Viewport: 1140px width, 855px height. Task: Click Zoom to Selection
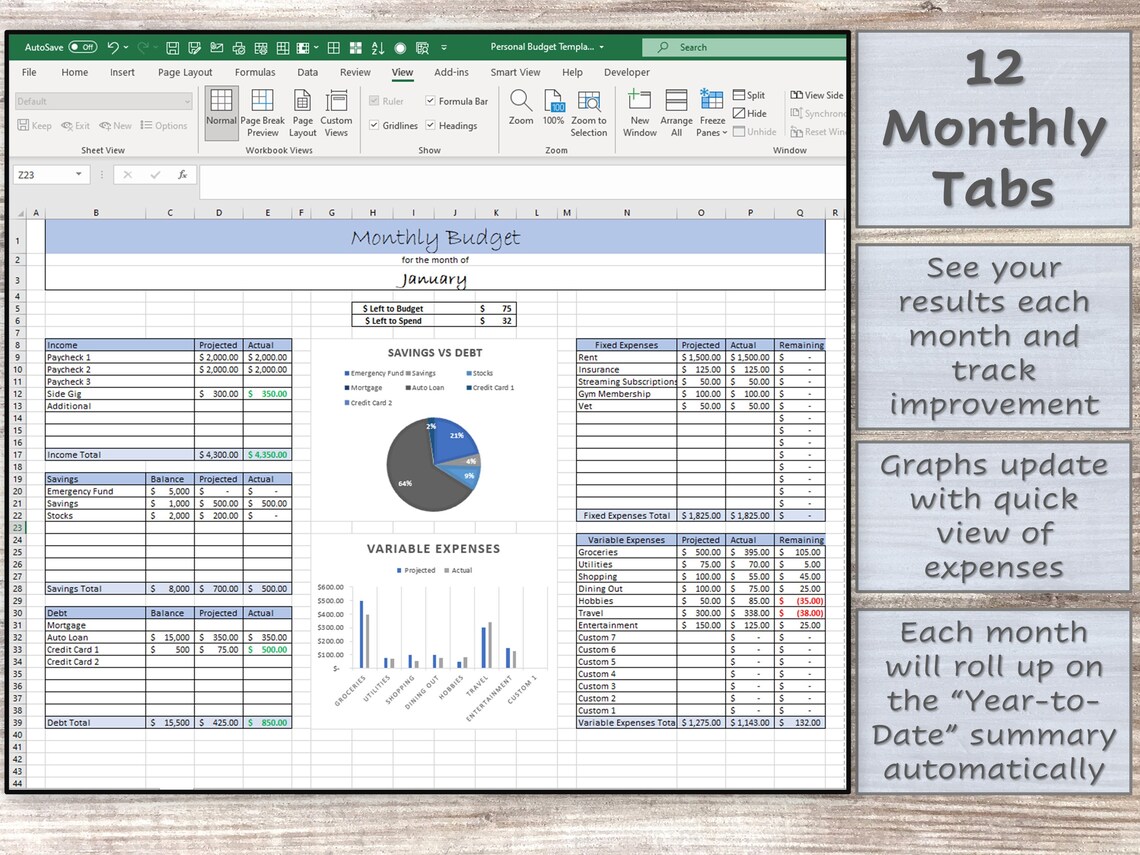pyautogui.click(x=589, y=112)
